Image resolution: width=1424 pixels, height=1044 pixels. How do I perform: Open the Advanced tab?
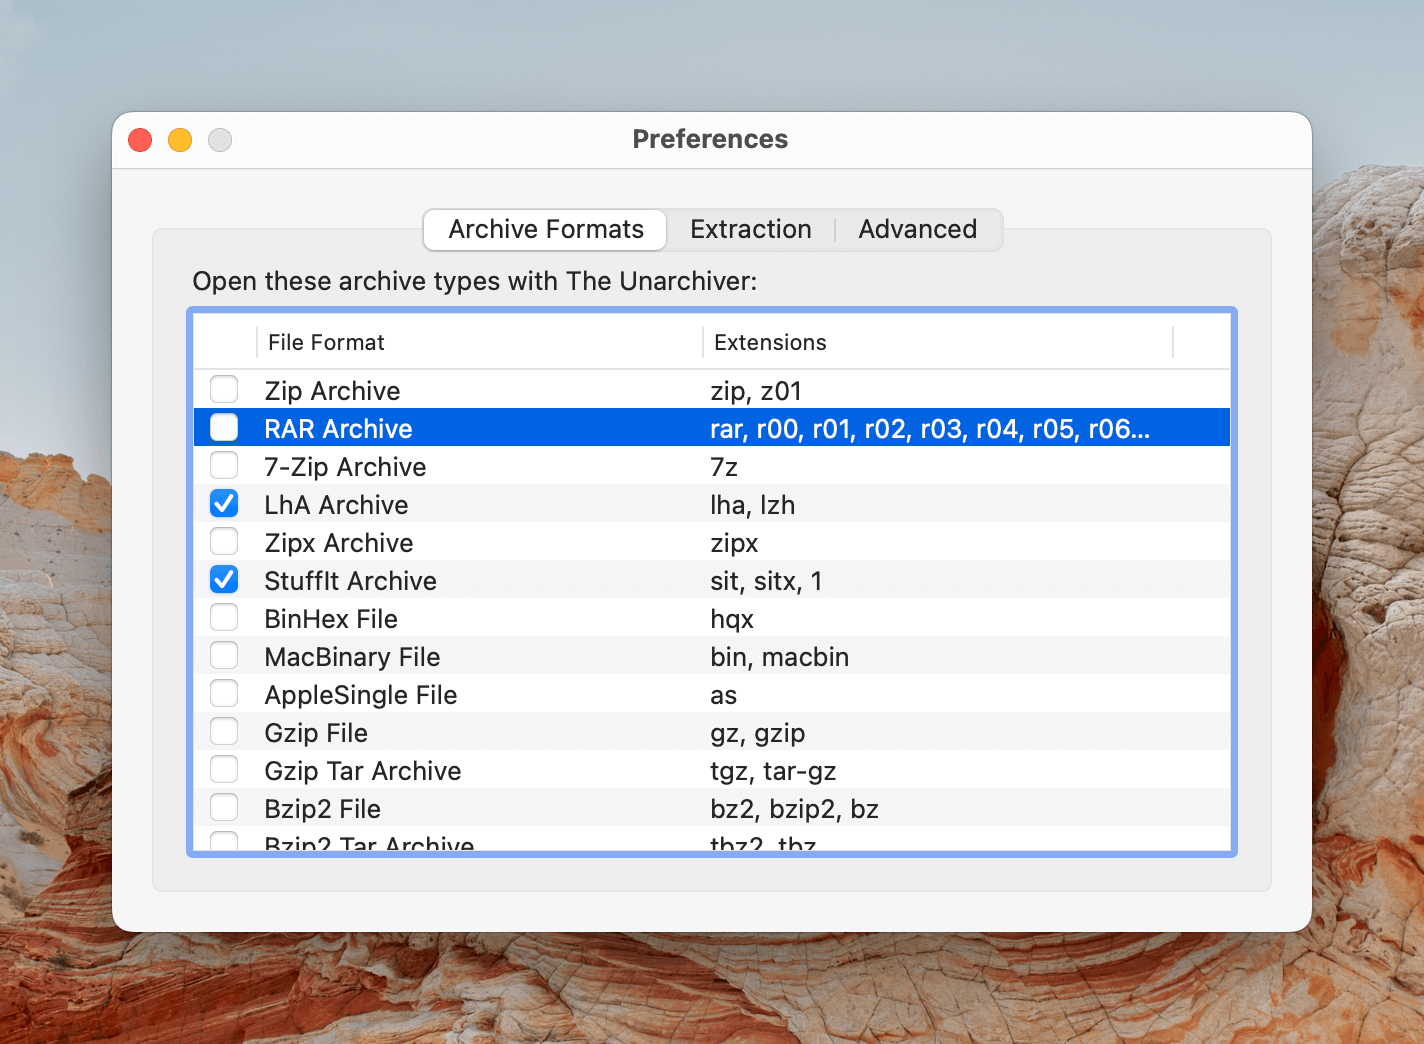click(917, 229)
